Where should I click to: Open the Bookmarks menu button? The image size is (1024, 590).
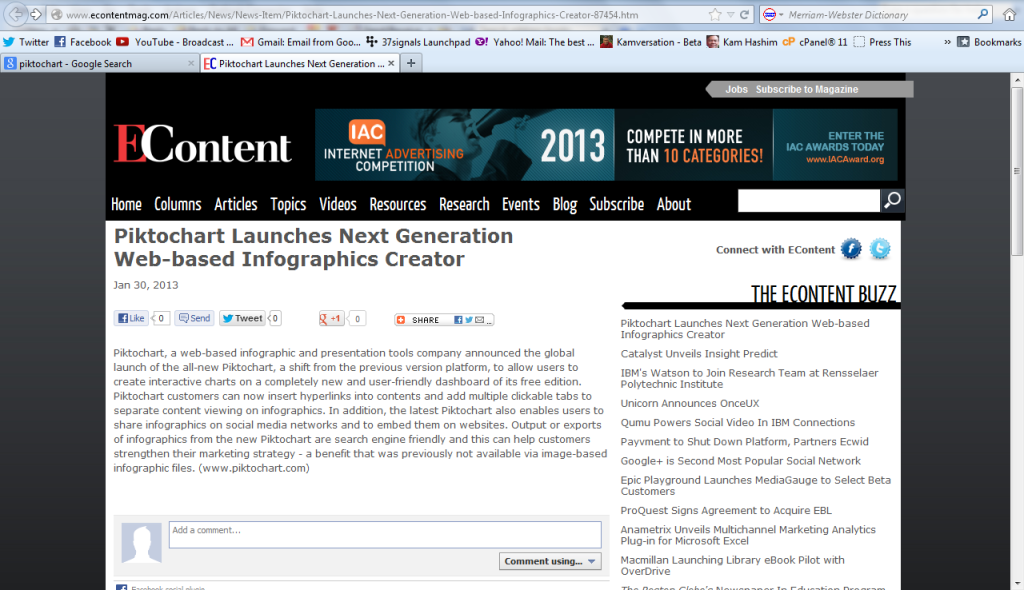tap(989, 42)
